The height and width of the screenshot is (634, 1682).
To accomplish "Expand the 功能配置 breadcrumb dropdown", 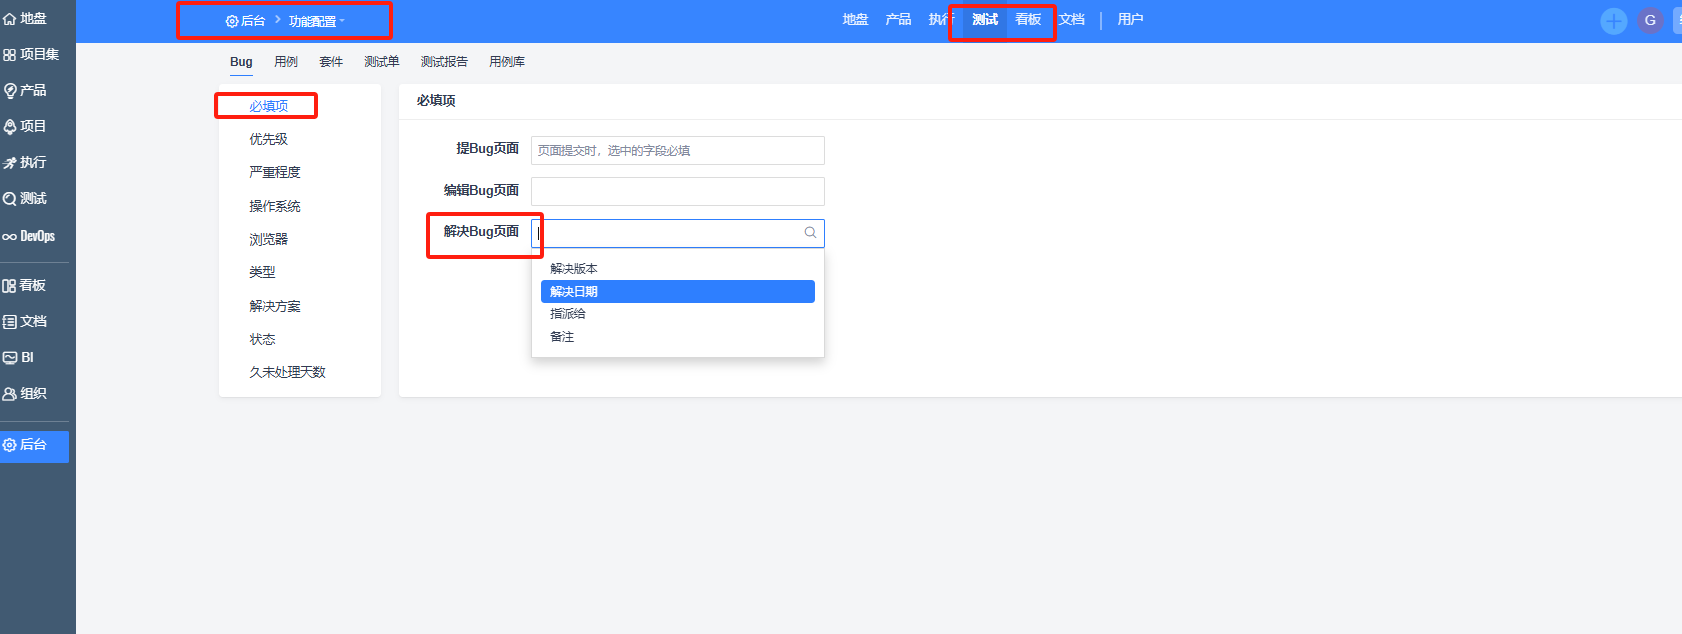I will coord(316,21).
